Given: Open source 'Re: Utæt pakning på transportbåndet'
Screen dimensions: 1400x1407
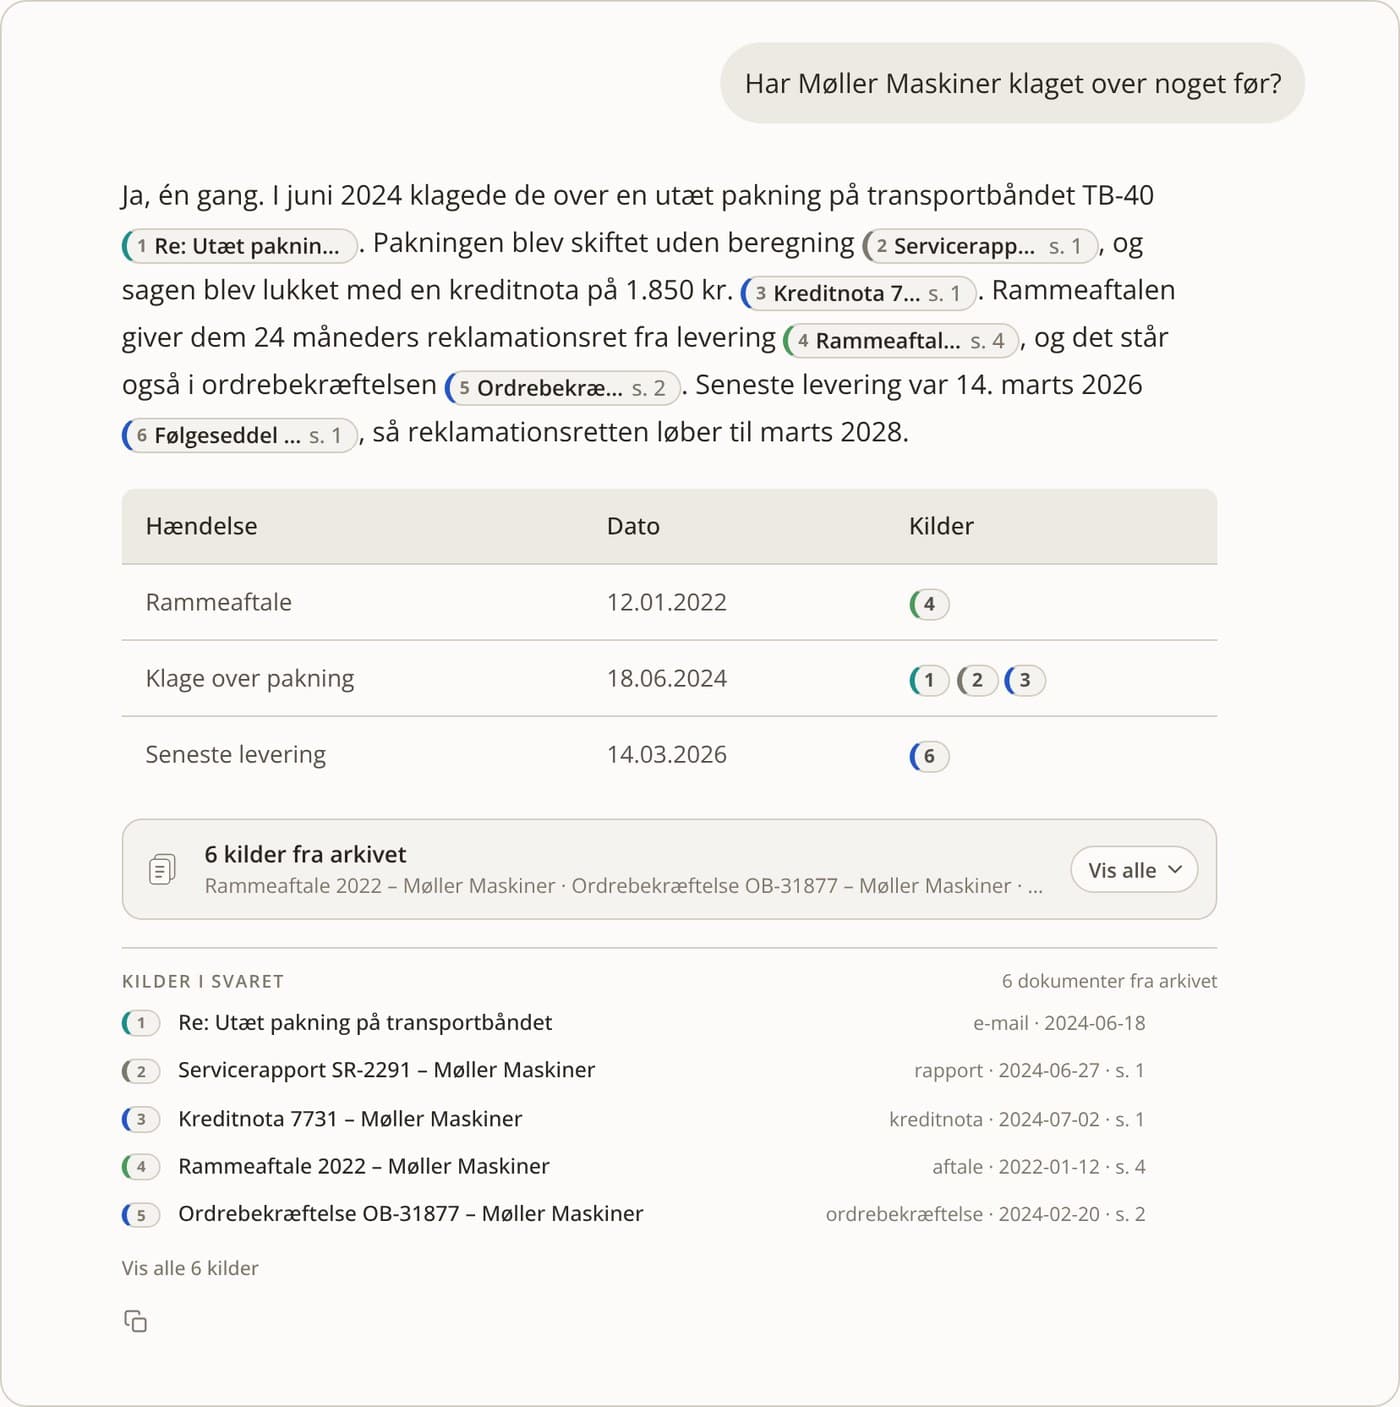Looking at the screenshot, I should (365, 1022).
